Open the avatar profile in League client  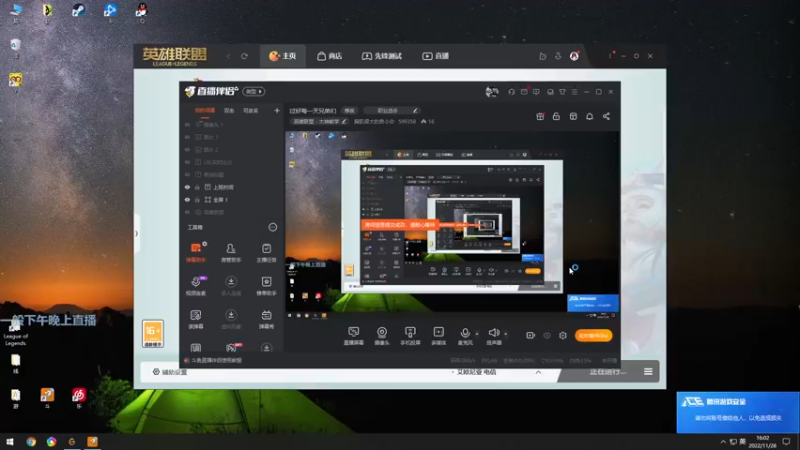tap(574, 56)
